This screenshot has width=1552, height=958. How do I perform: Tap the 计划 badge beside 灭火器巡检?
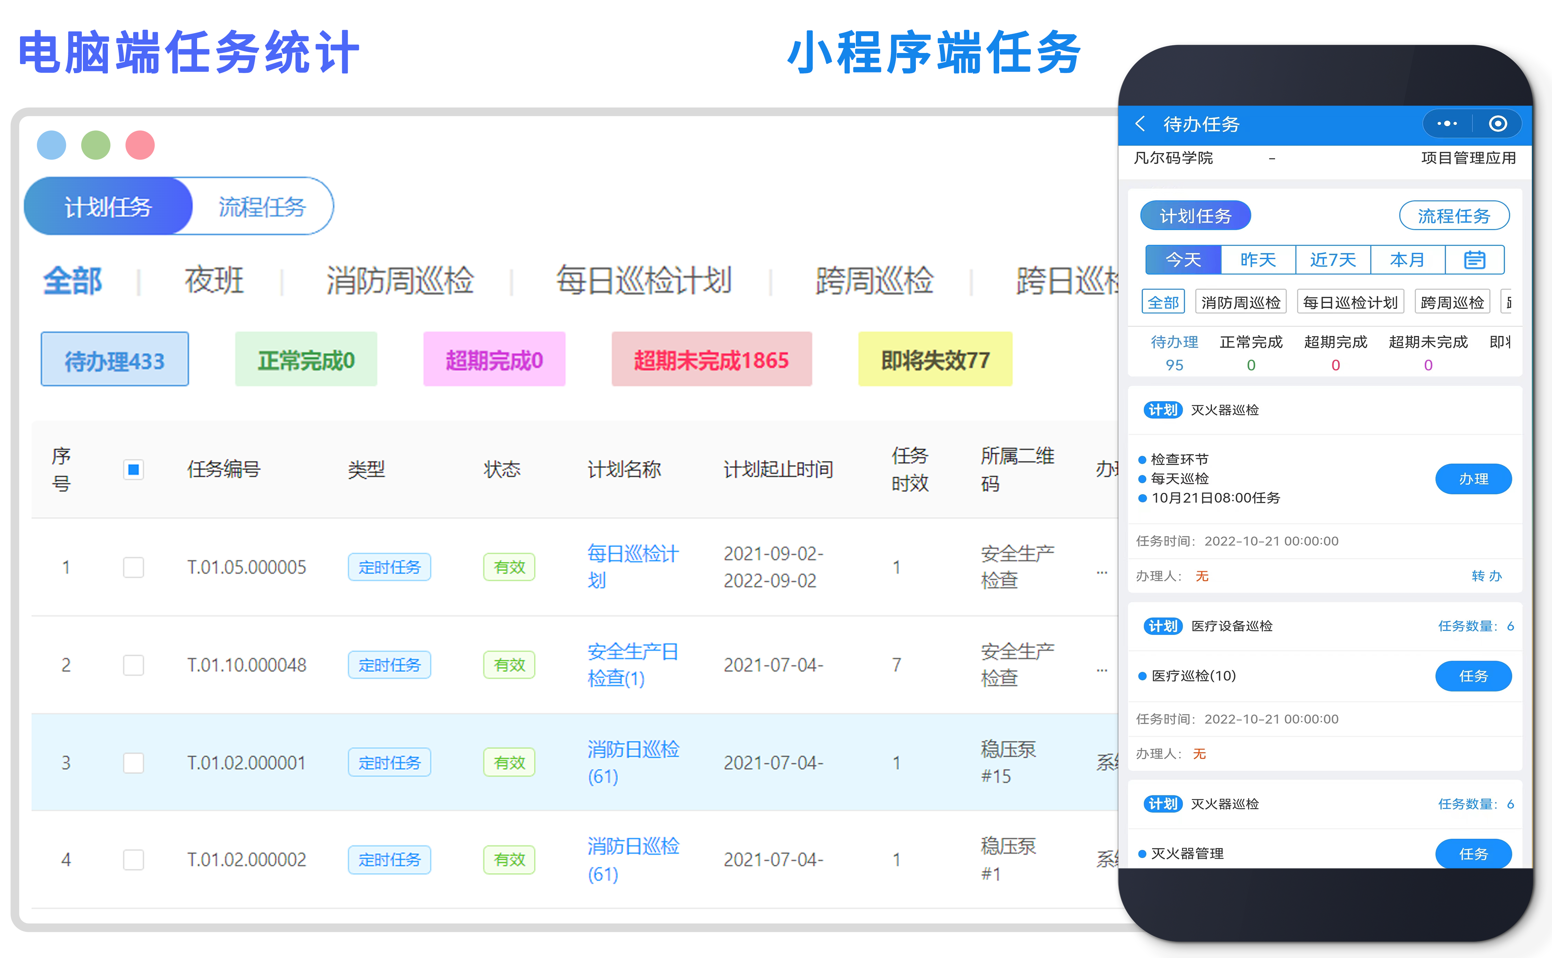click(1163, 409)
